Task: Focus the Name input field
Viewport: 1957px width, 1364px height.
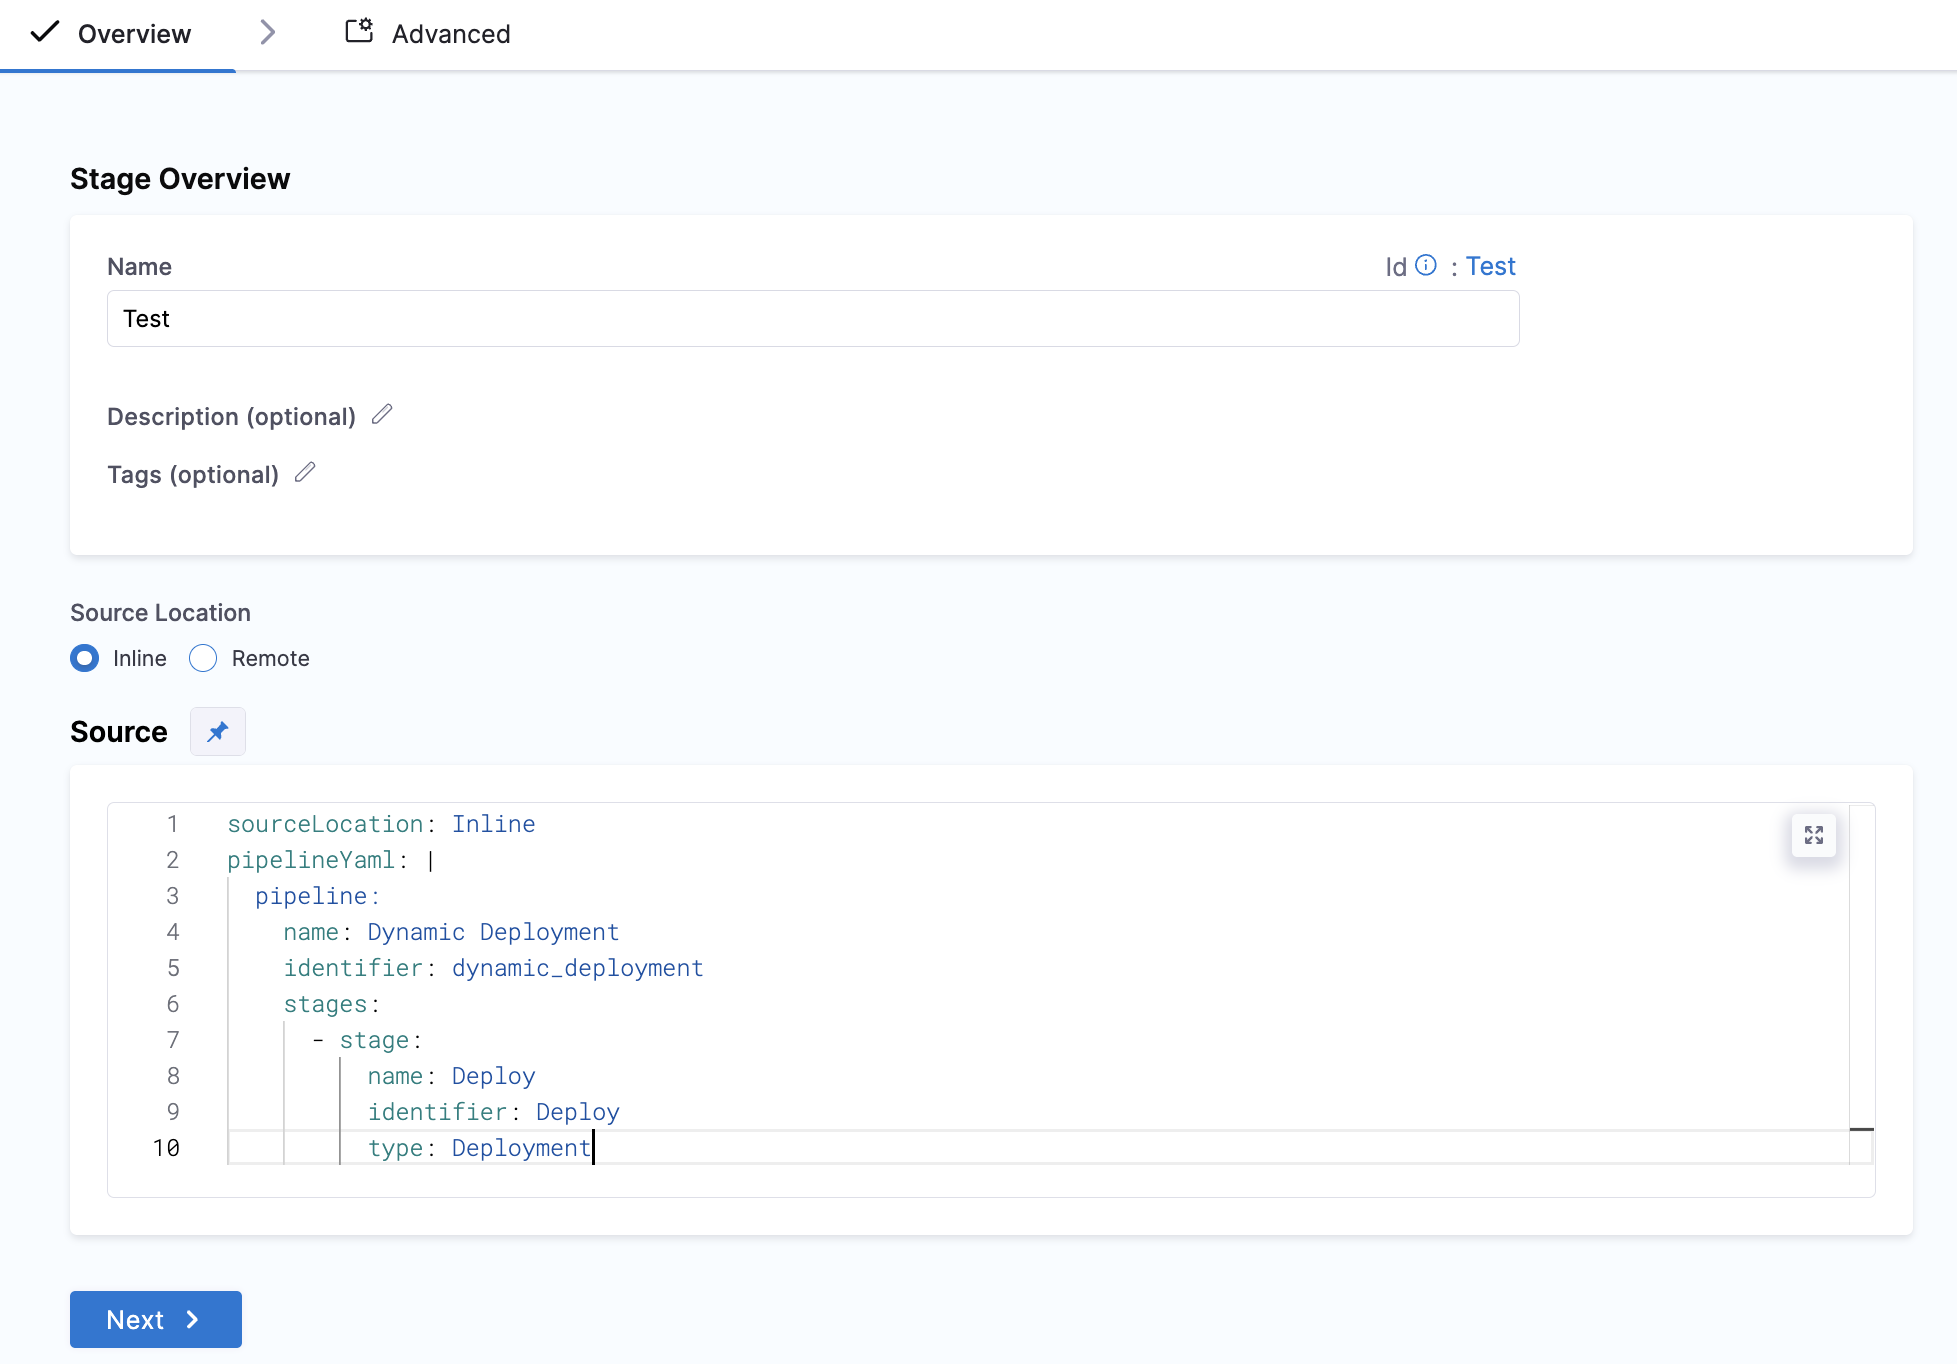Action: [813, 319]
